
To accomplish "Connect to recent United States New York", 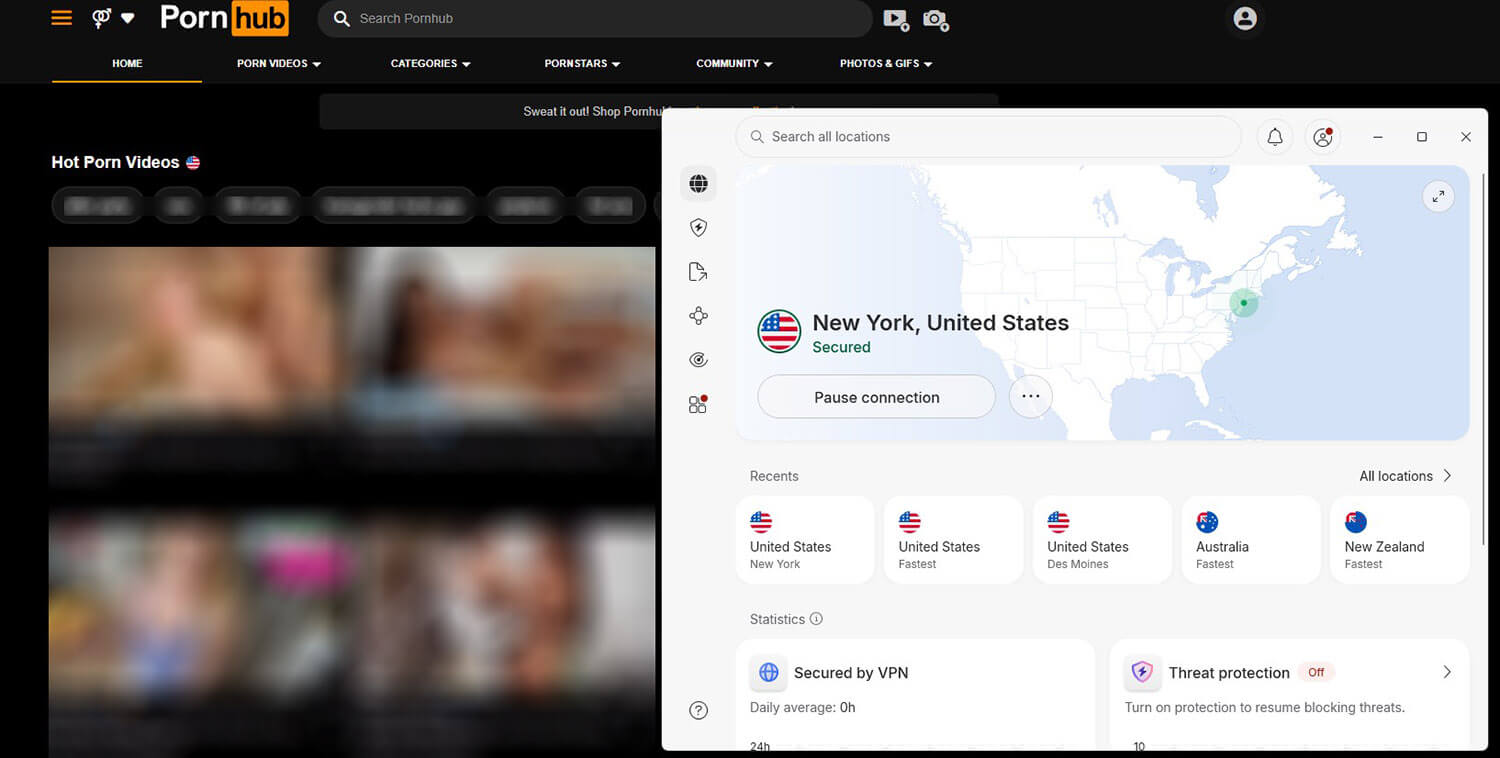I will (x=805, y=540).
